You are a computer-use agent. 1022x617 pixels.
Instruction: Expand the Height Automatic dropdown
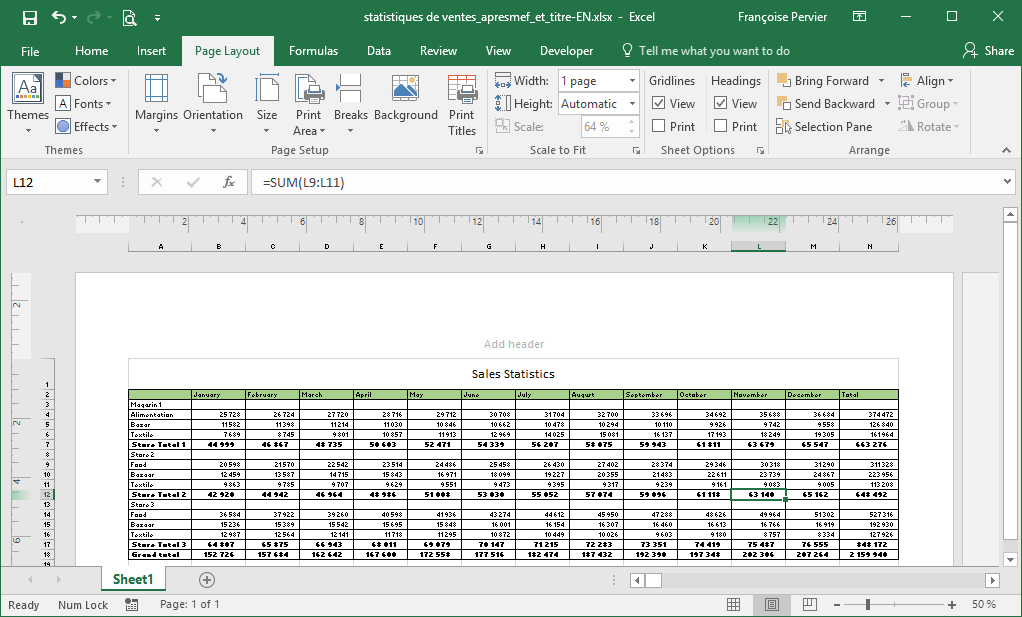click(x=632, y=104)
